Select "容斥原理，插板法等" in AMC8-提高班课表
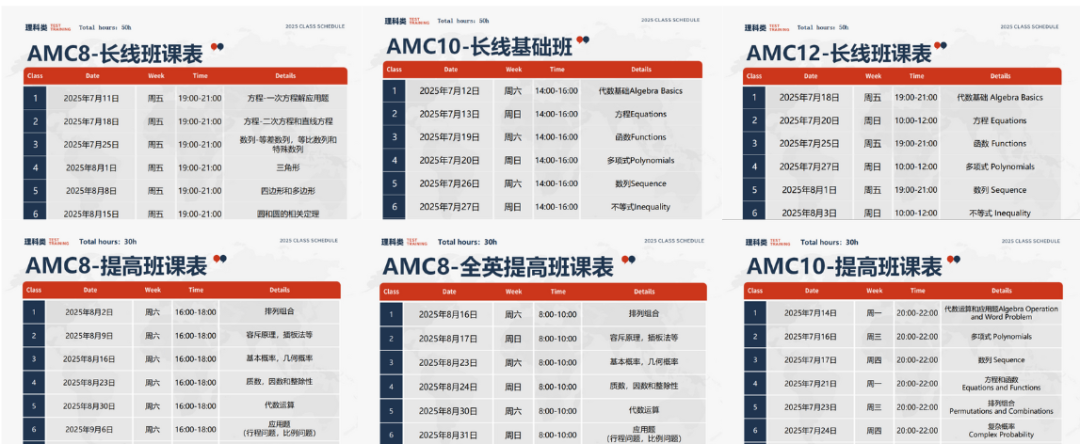This screenshot has height=444, width=1080. click(279, 336)
